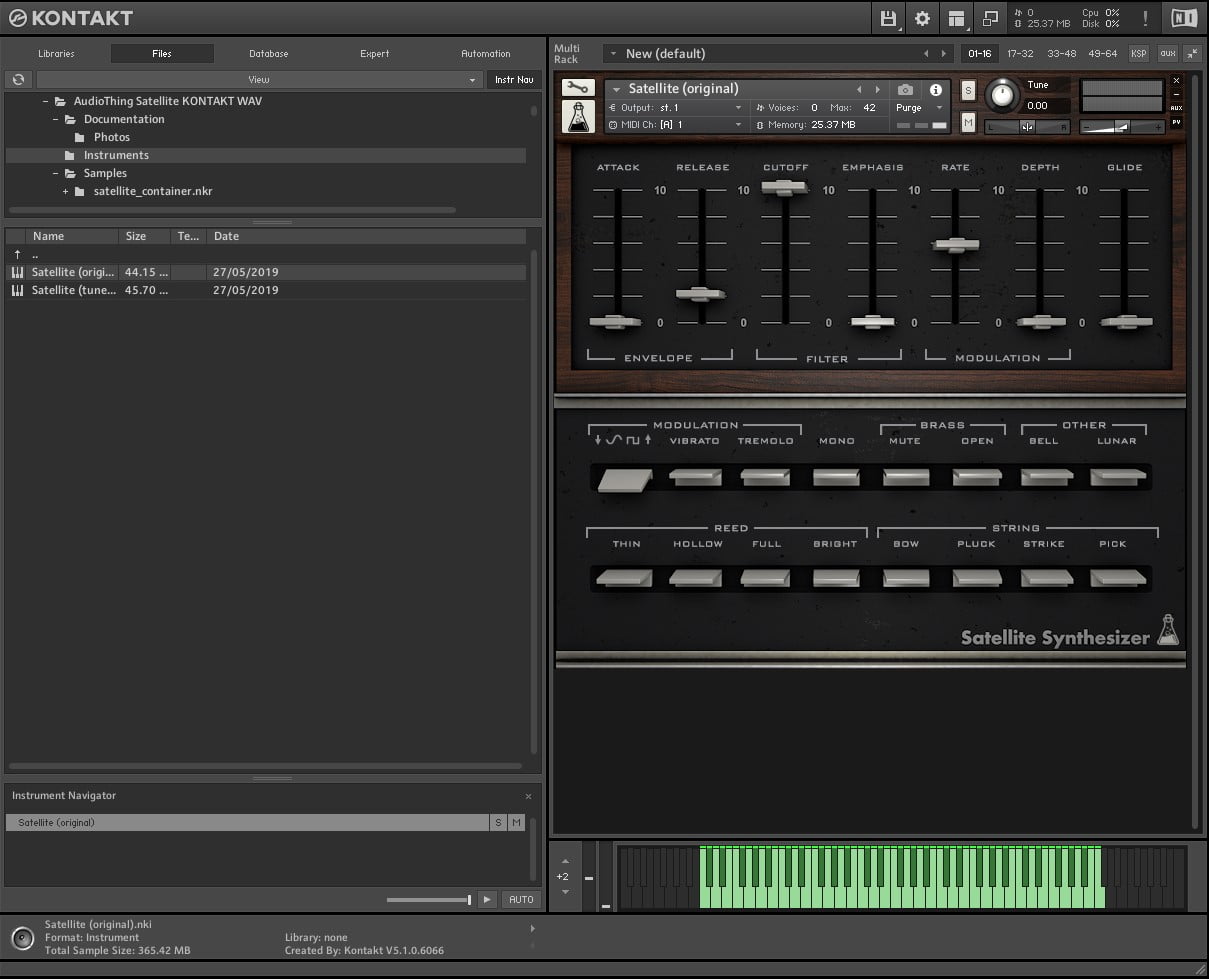Click the multi rack resize arrows icon

click(1192, 54)
